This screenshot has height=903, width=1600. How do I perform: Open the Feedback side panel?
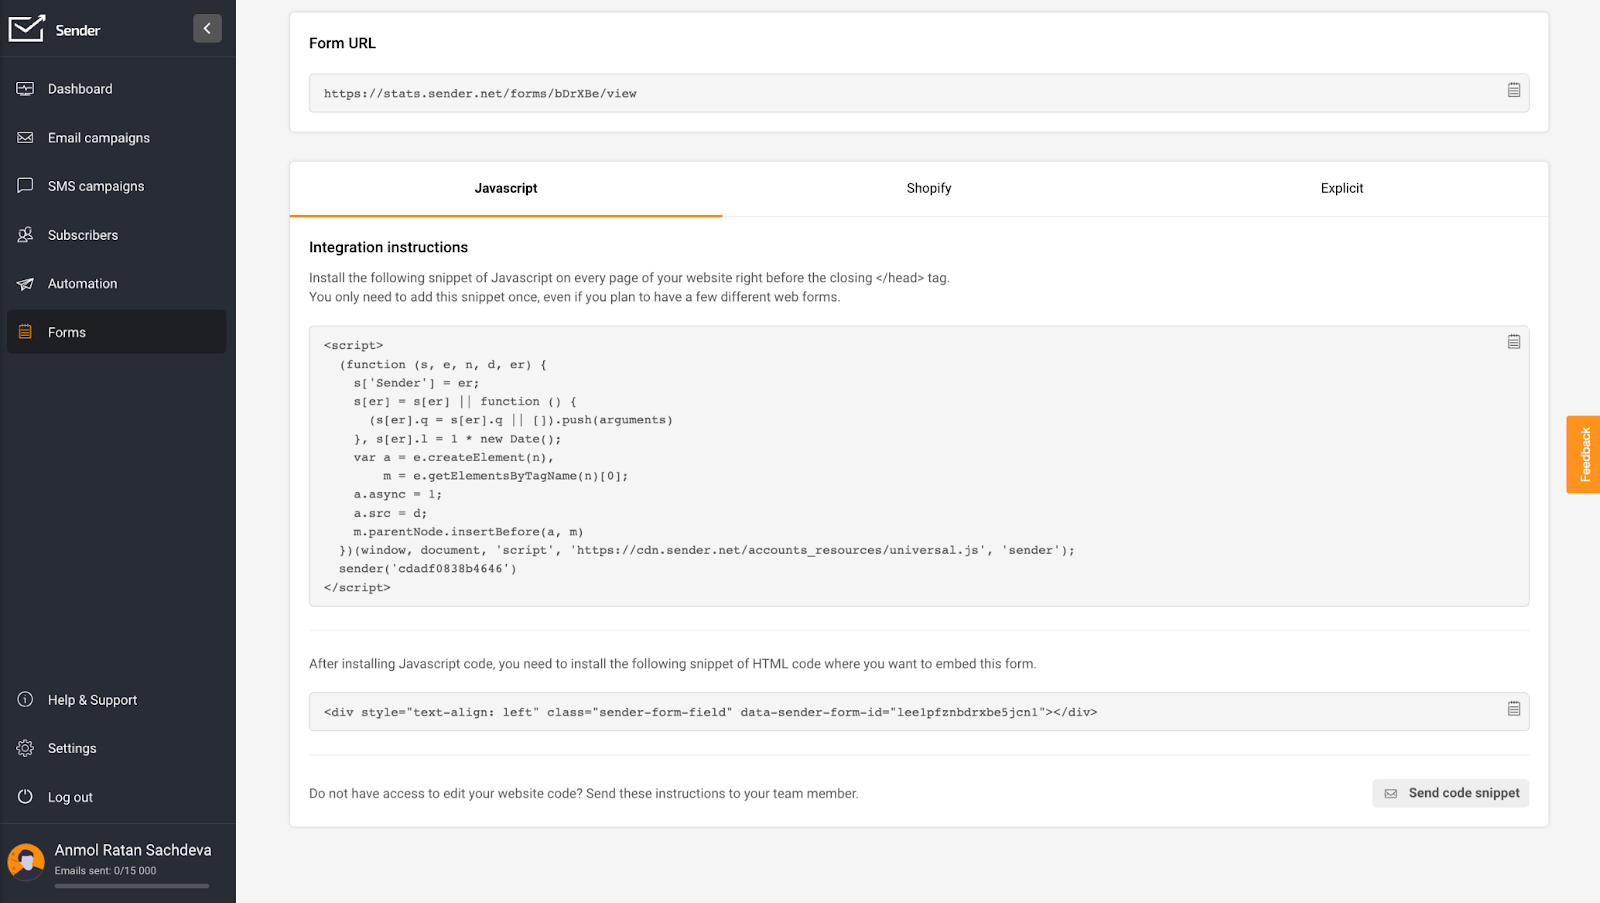pos(1583,454)
